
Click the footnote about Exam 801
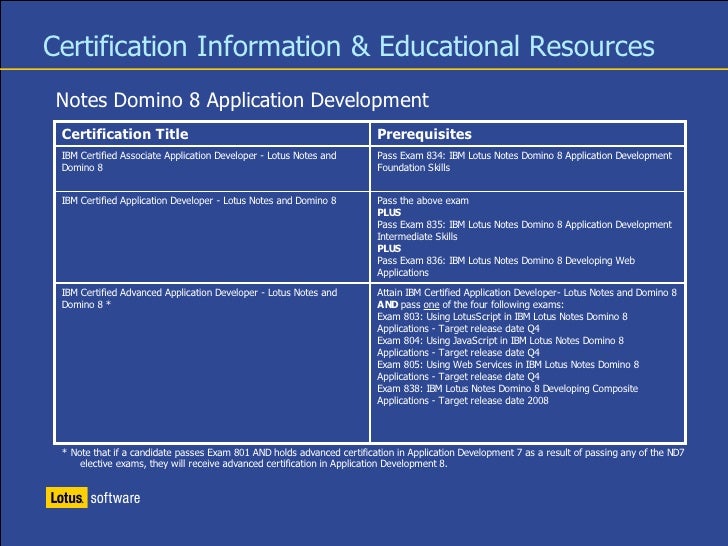coord(373,458)
